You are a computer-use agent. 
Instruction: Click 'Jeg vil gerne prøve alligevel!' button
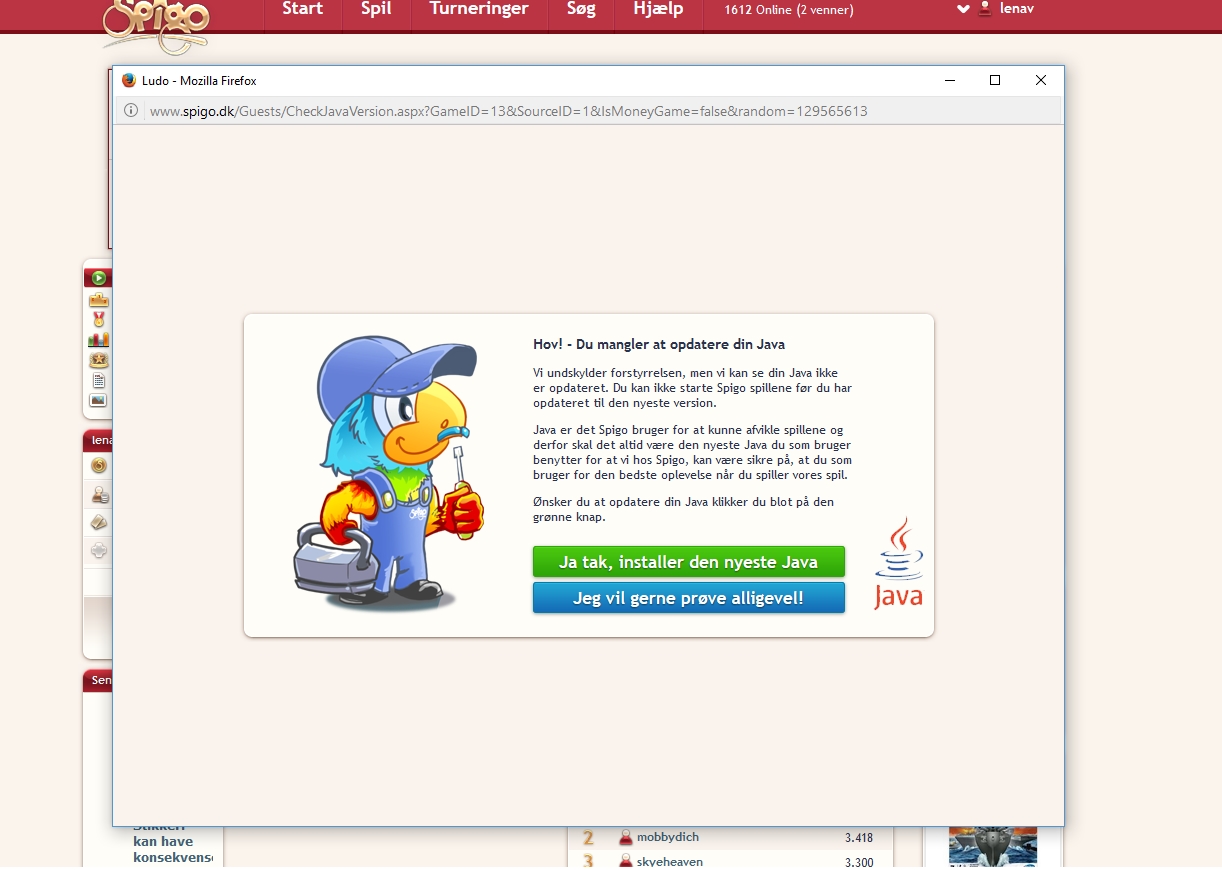(688, 598)
